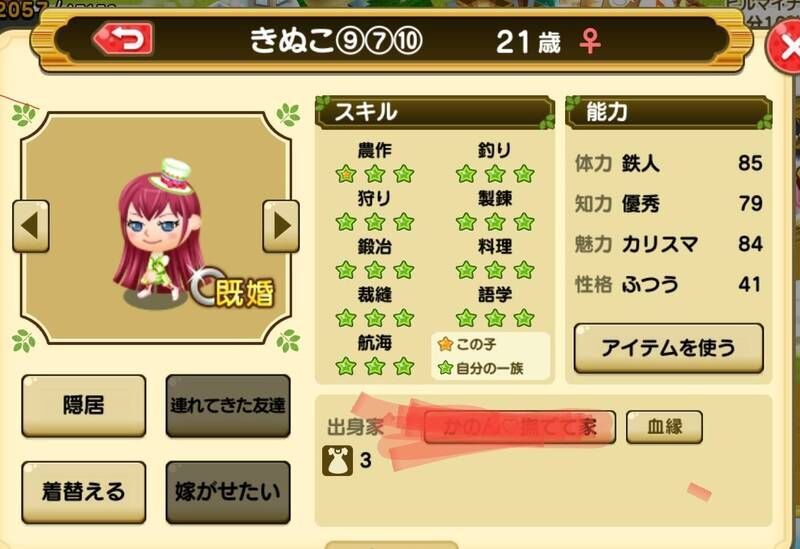Click the white dress icon
The image size is (800, 549).
[x=337, y=461]
